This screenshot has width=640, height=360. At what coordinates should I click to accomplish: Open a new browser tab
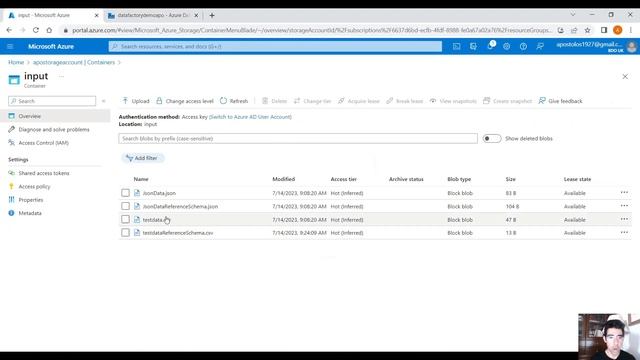point(212,15)
